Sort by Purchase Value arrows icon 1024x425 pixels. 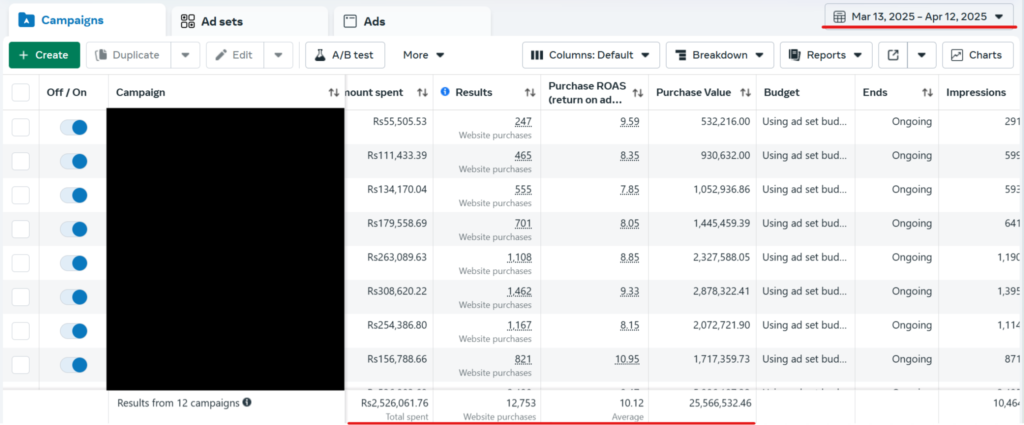click(x=745, y=93)
